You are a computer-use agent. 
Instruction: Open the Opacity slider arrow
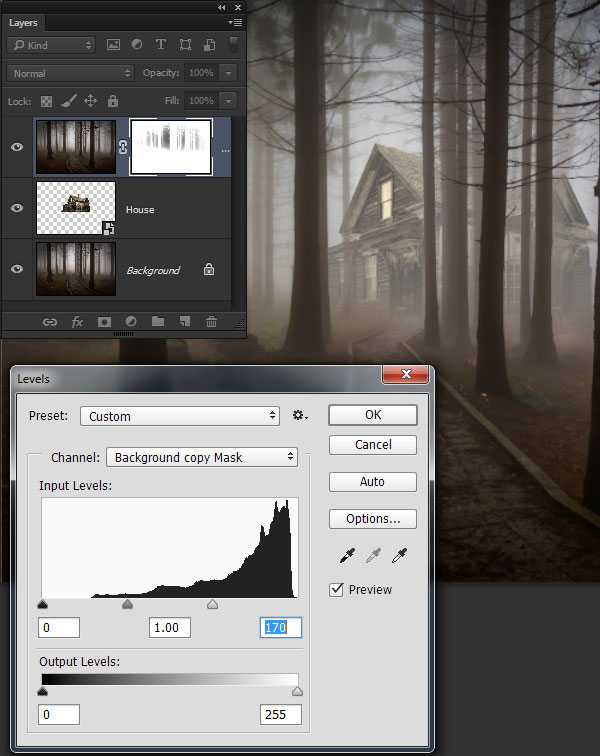229,73
